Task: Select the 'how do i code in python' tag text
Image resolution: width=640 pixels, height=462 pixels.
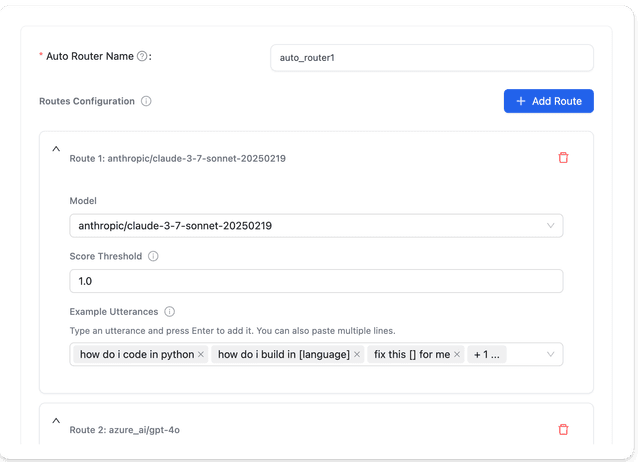Action: (137, 354)
